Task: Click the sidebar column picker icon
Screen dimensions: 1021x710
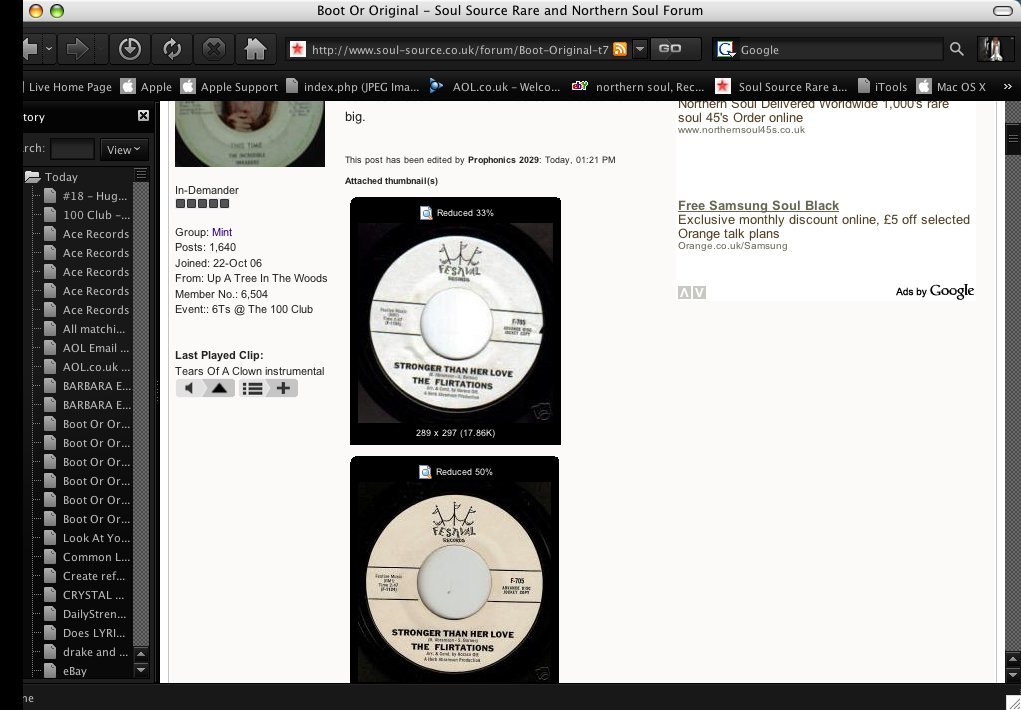Action: pyautogui.click(x=141, y=174)
